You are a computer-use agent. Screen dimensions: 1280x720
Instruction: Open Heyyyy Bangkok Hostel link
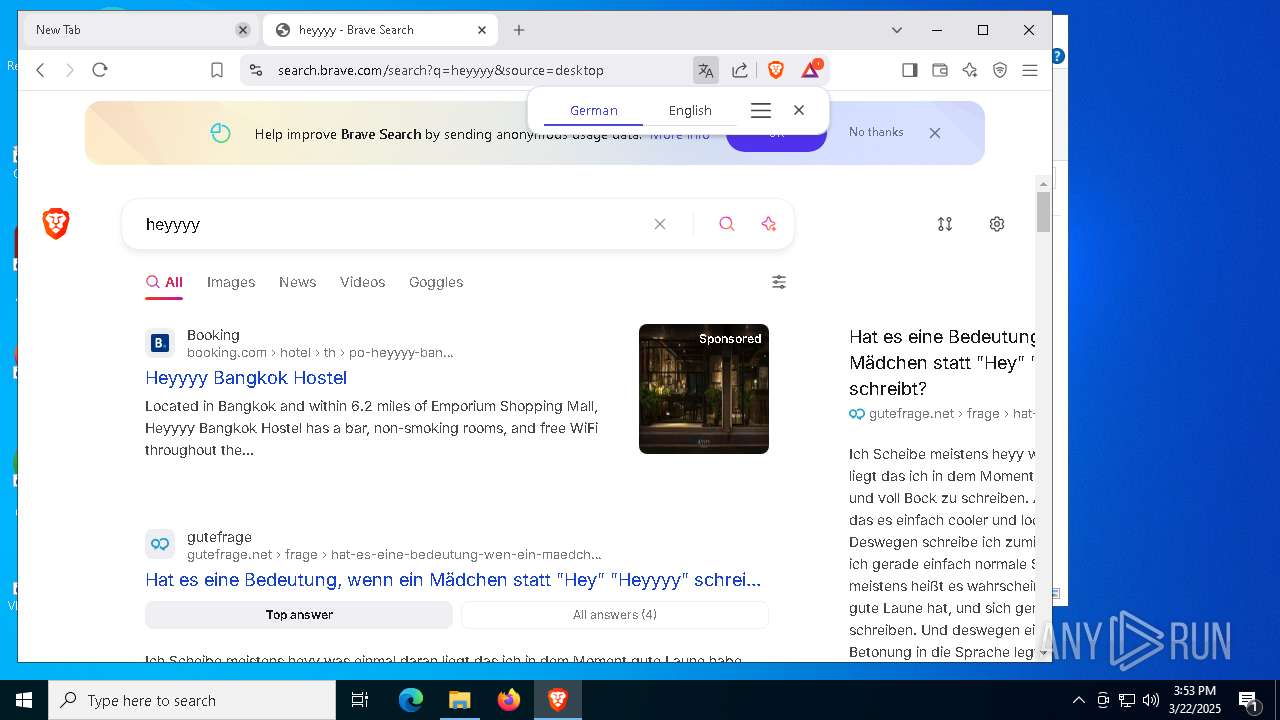(246, 378)
